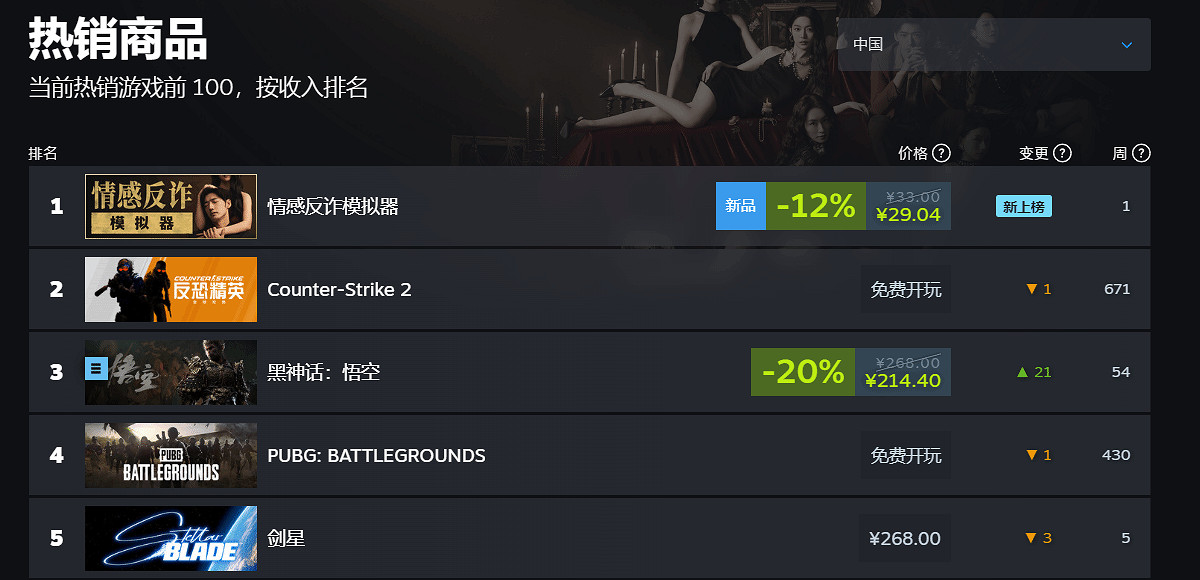This screenshot has height=580, width=1200.
Task: Click the dropdown chevron arrow for region
Action: [1127, 45]
